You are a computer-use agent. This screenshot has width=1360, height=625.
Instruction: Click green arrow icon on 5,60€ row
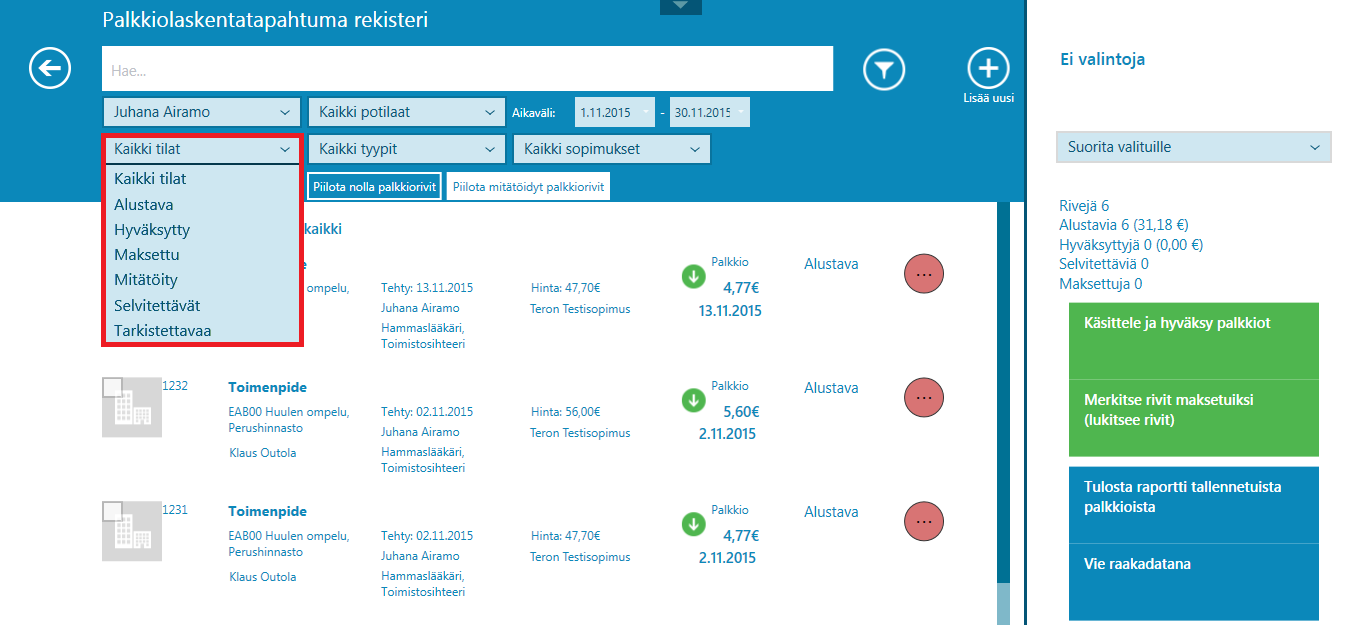[x=693, y=400]
